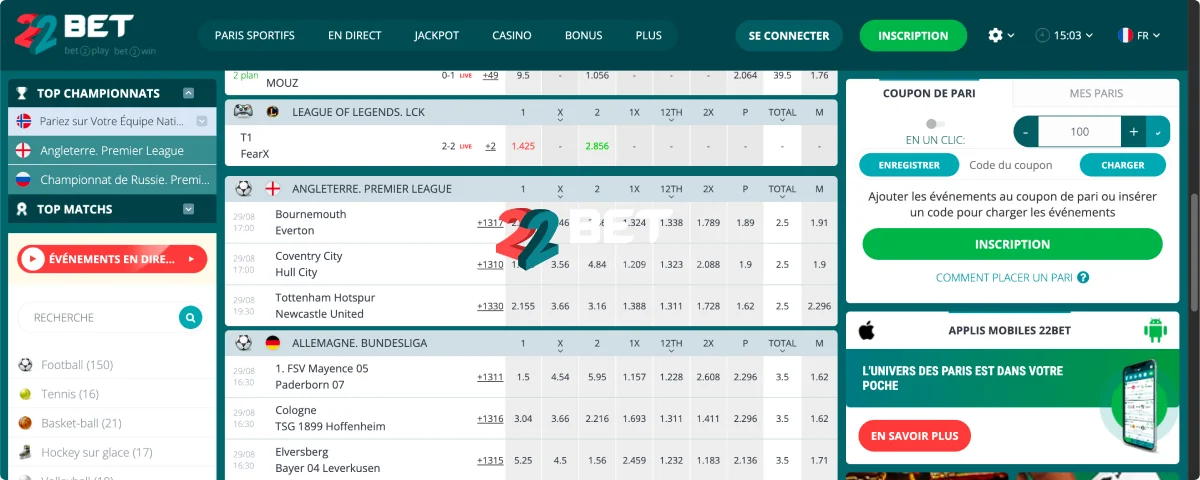Click the Charger button
The image size is (1200, 480).
click(x=1123, y=165)
